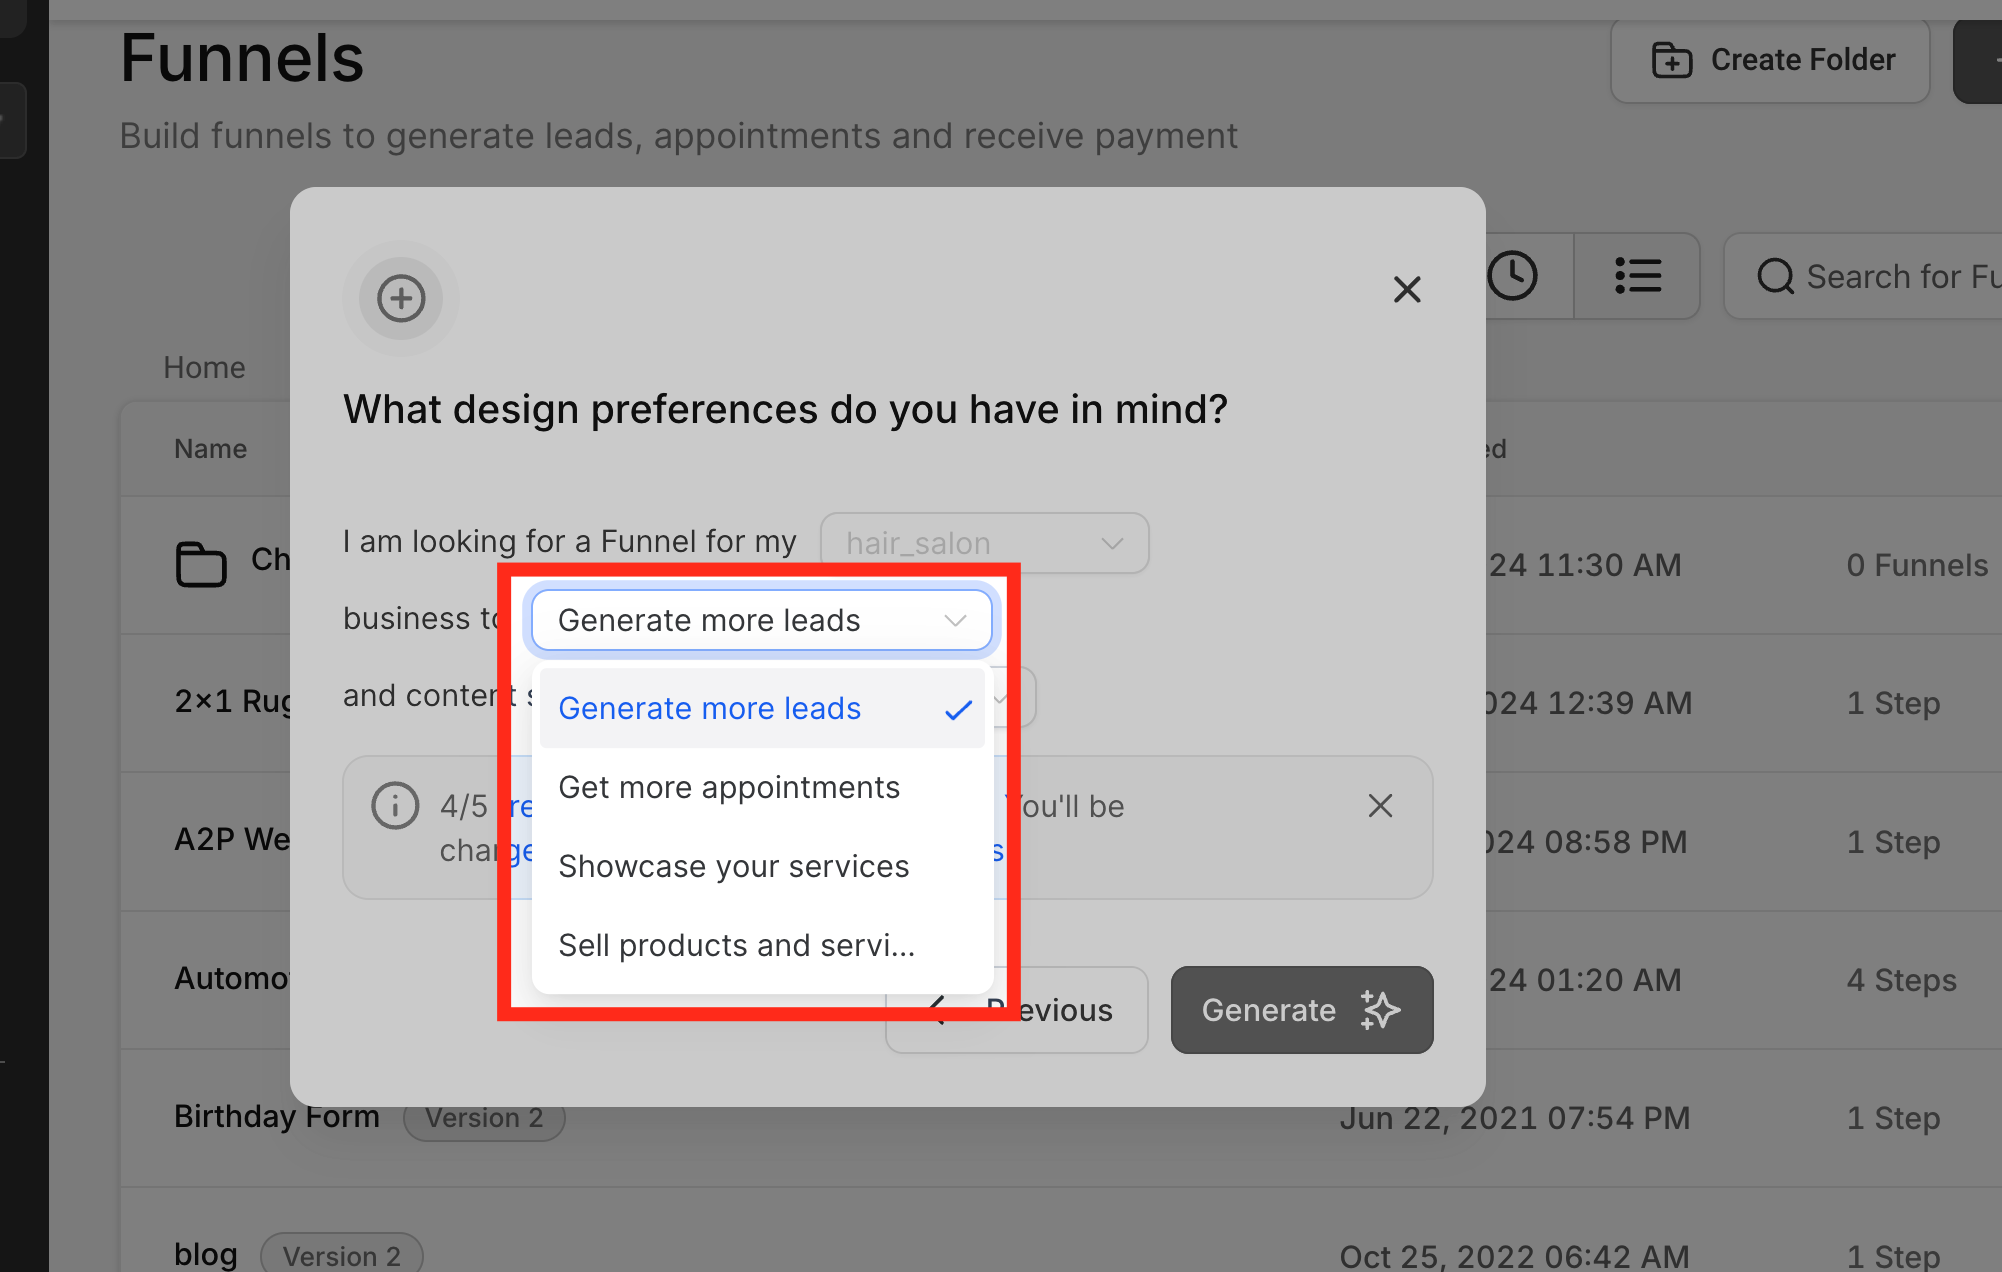Click the folder icon in first row
2002x1272 pixels.
(x=201, y=564)
